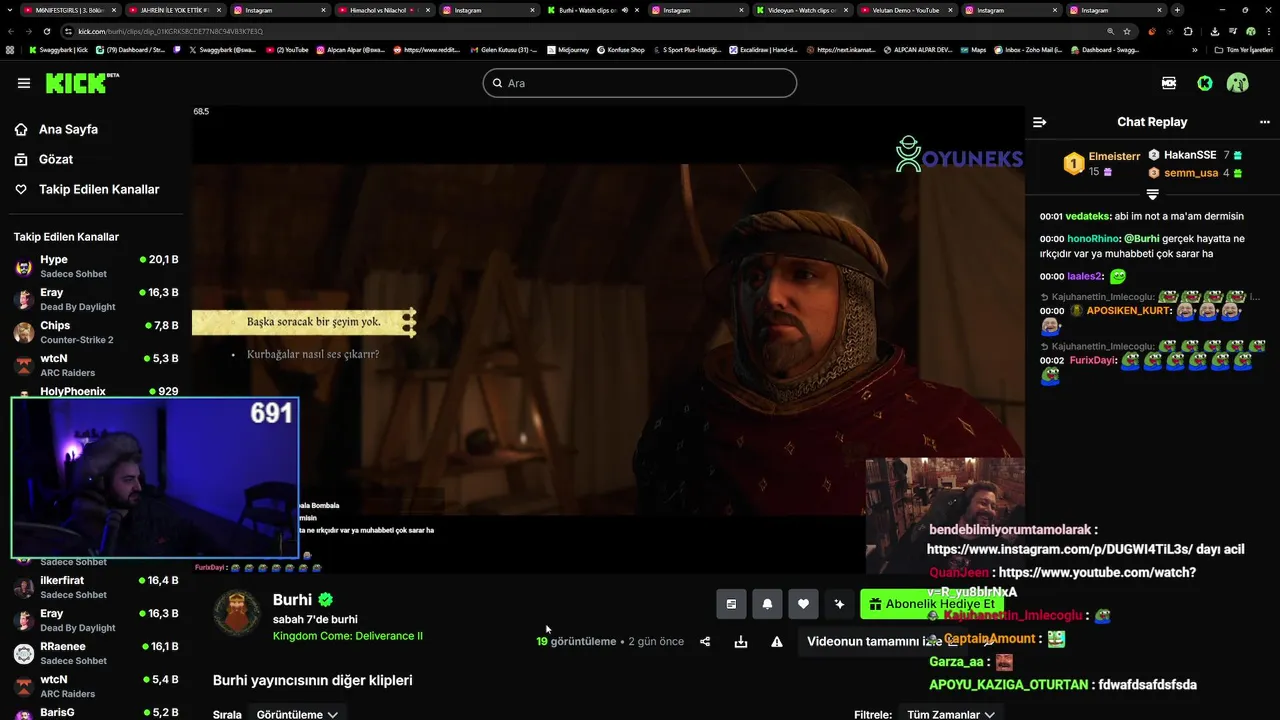Click the address bar URL

click(170, 31)
